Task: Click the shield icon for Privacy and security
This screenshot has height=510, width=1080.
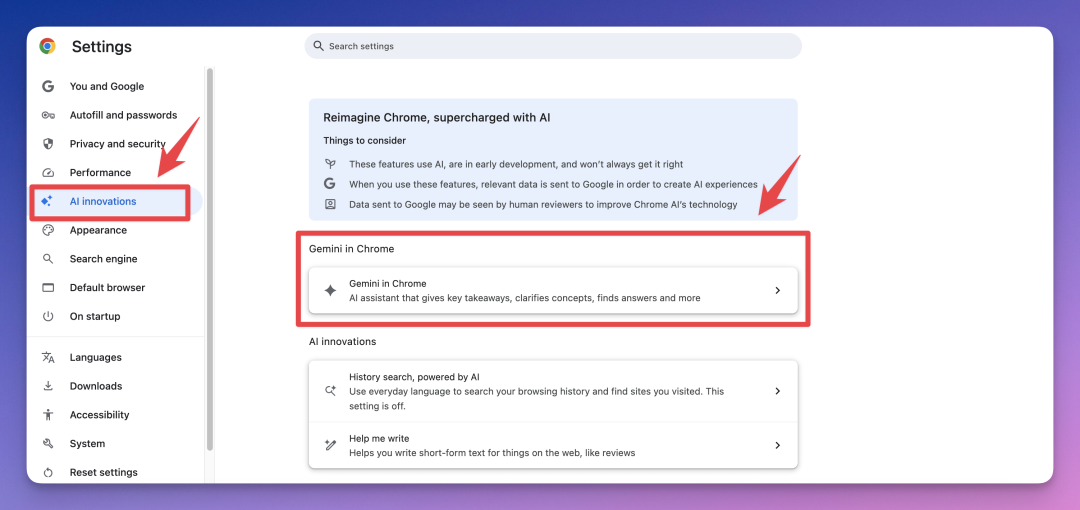Action: [x=48, y=144]
